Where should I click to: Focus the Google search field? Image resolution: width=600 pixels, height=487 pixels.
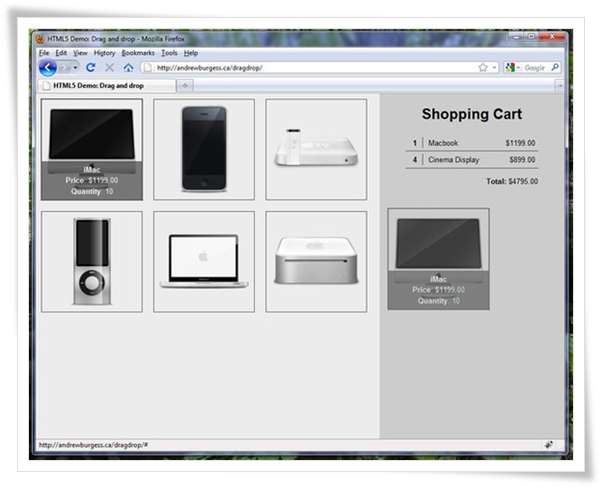(x=536, y=68)
